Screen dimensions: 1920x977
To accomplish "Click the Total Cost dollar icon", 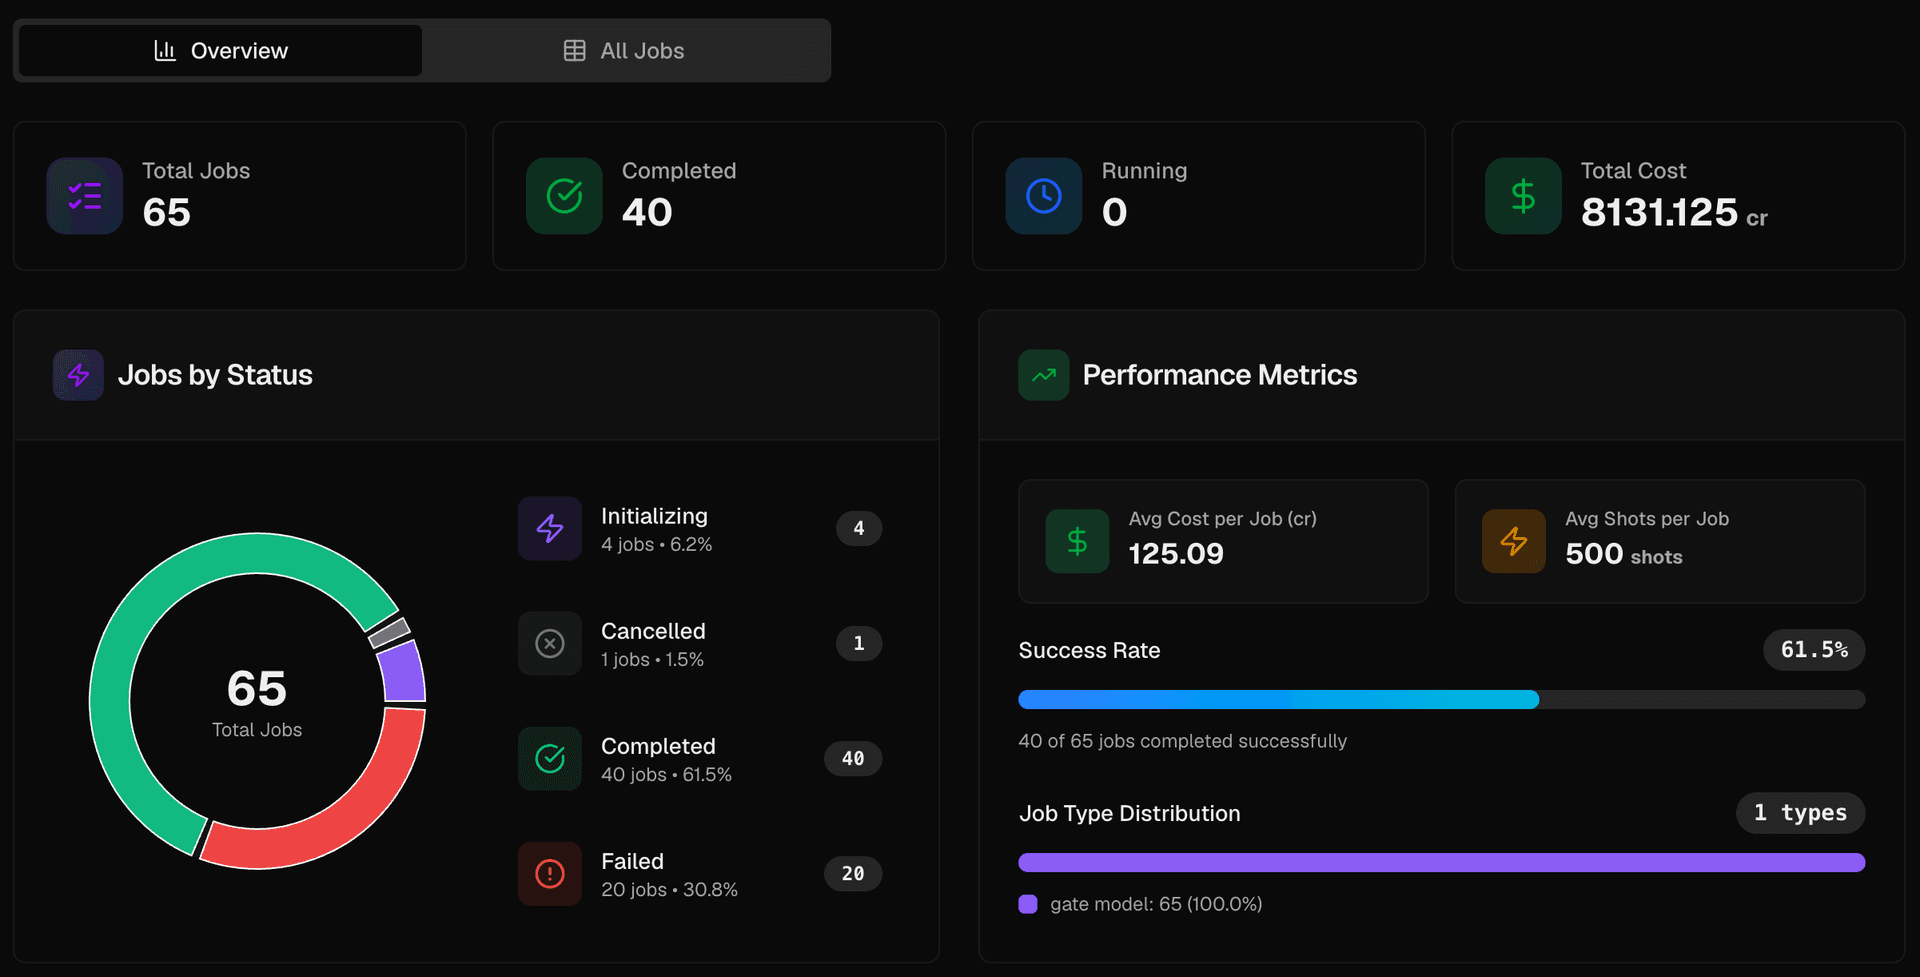I will pos(1523,196).
